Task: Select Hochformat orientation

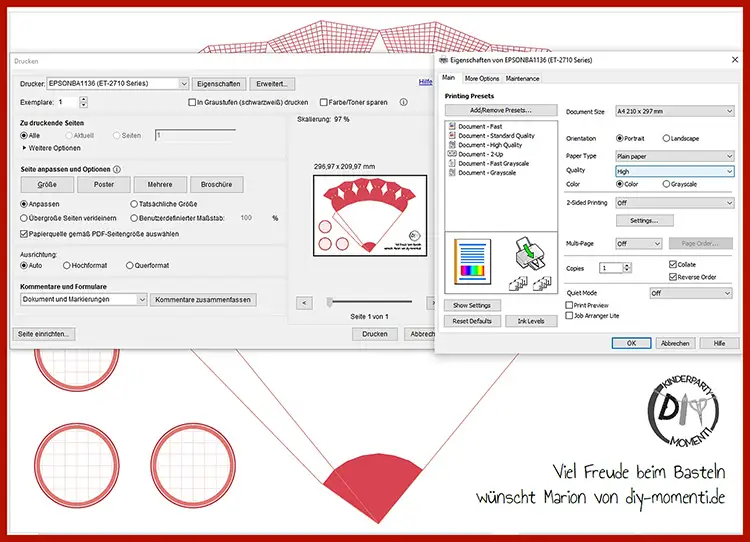Action: [66, 265]
